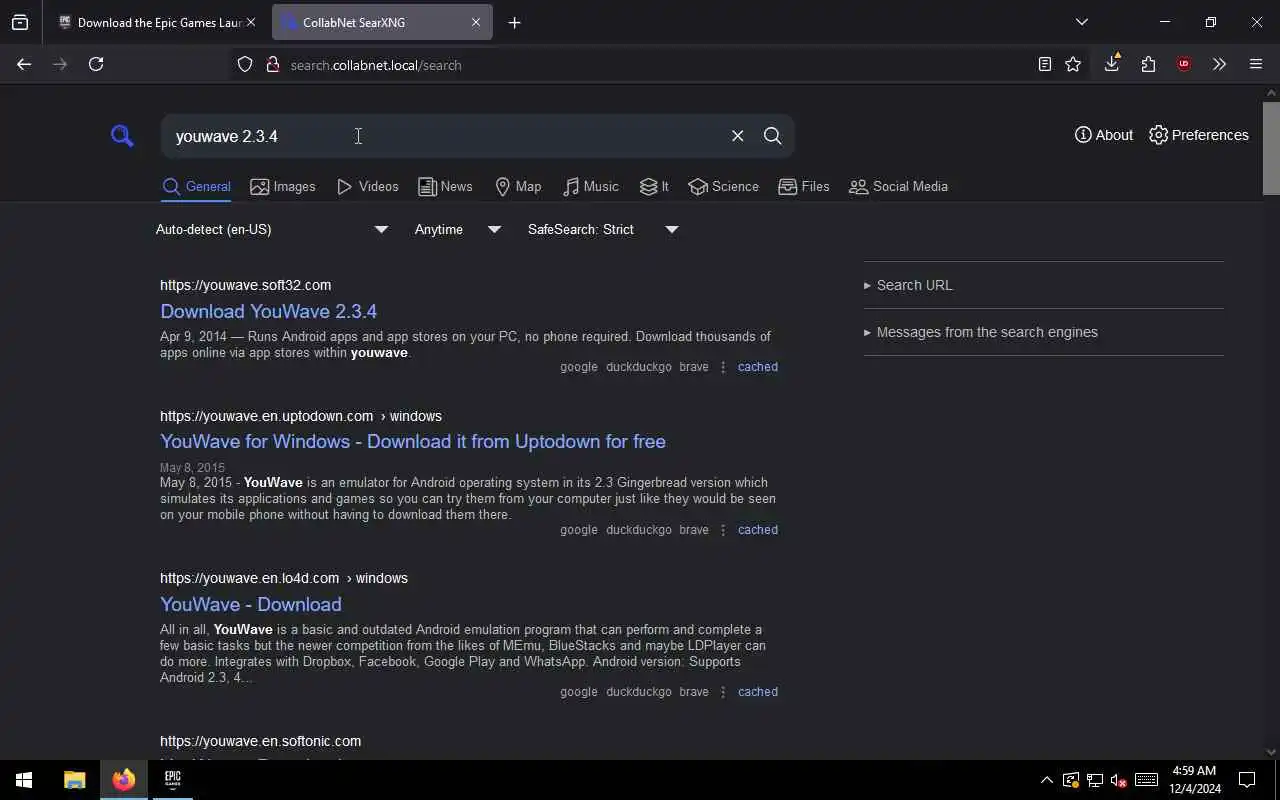Viewport: 1280px width, 800px height.
Task: Reload the current page
Action: click(96, 64)
